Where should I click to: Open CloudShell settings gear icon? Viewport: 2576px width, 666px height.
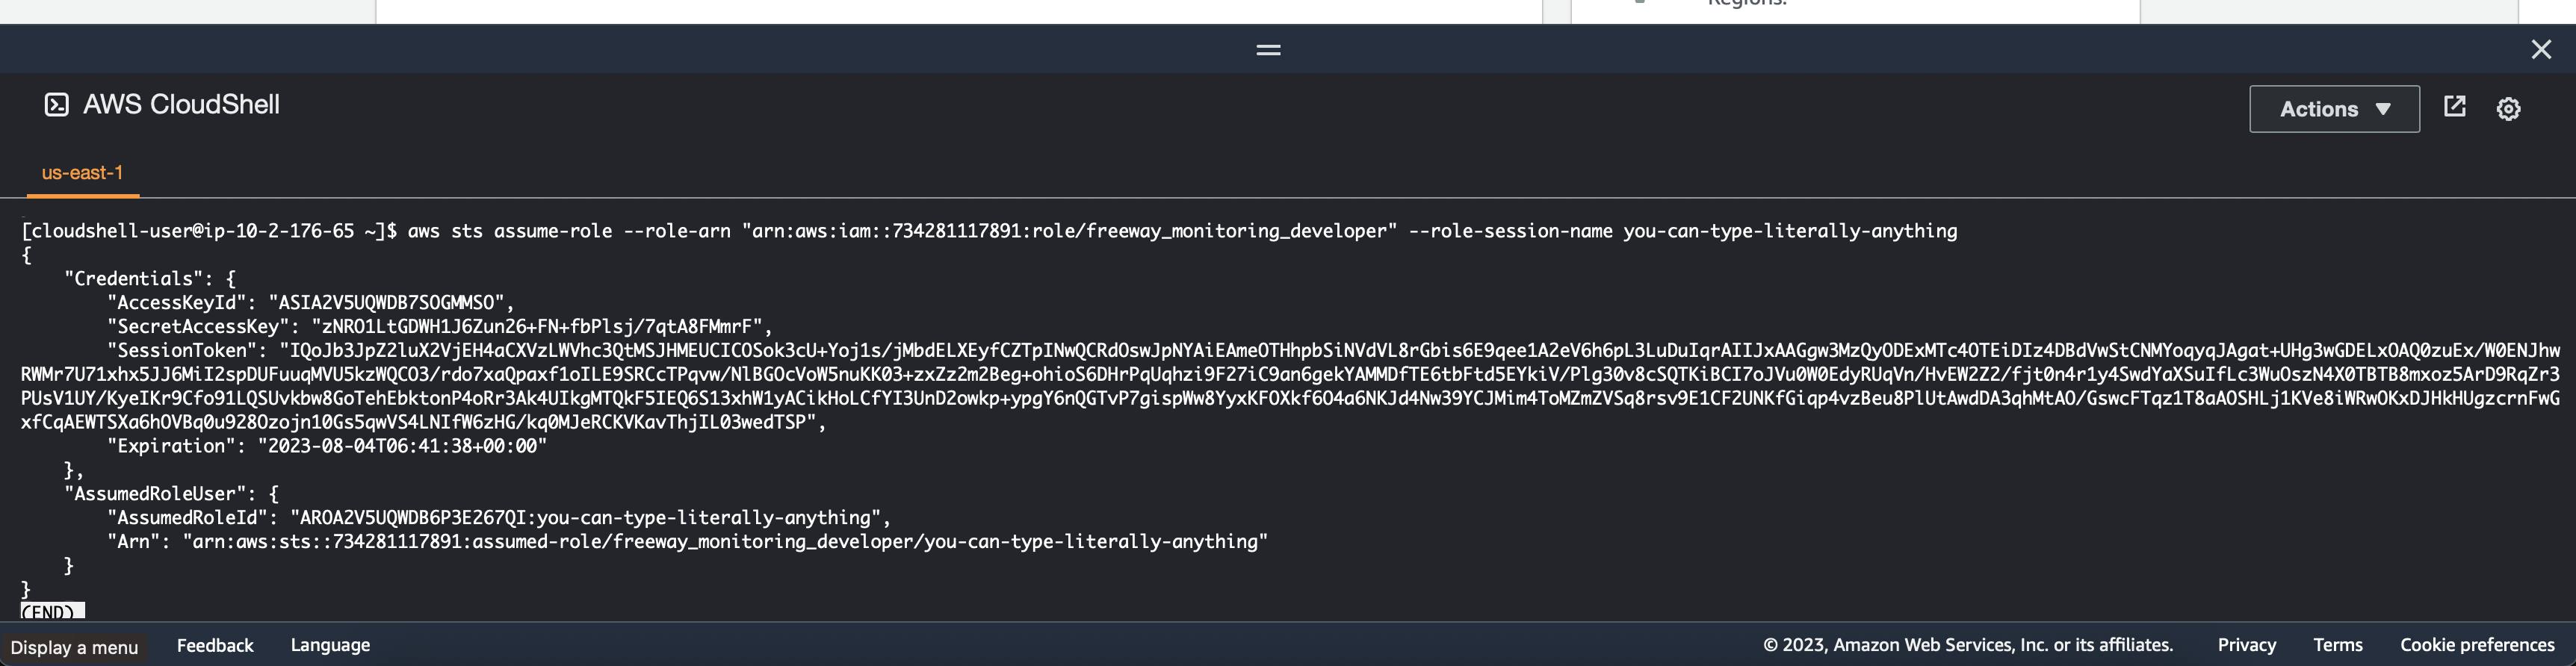(x=2508, y=109)
